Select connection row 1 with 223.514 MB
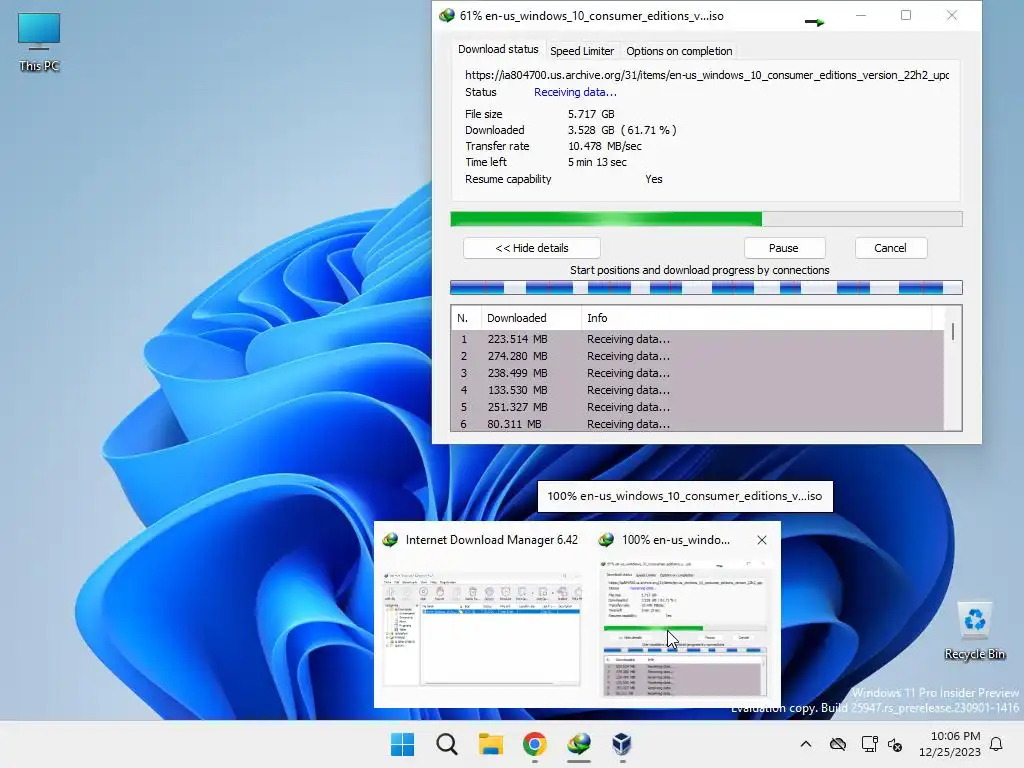The width and height of the screenshot is (1024, 768). point(697,339)
